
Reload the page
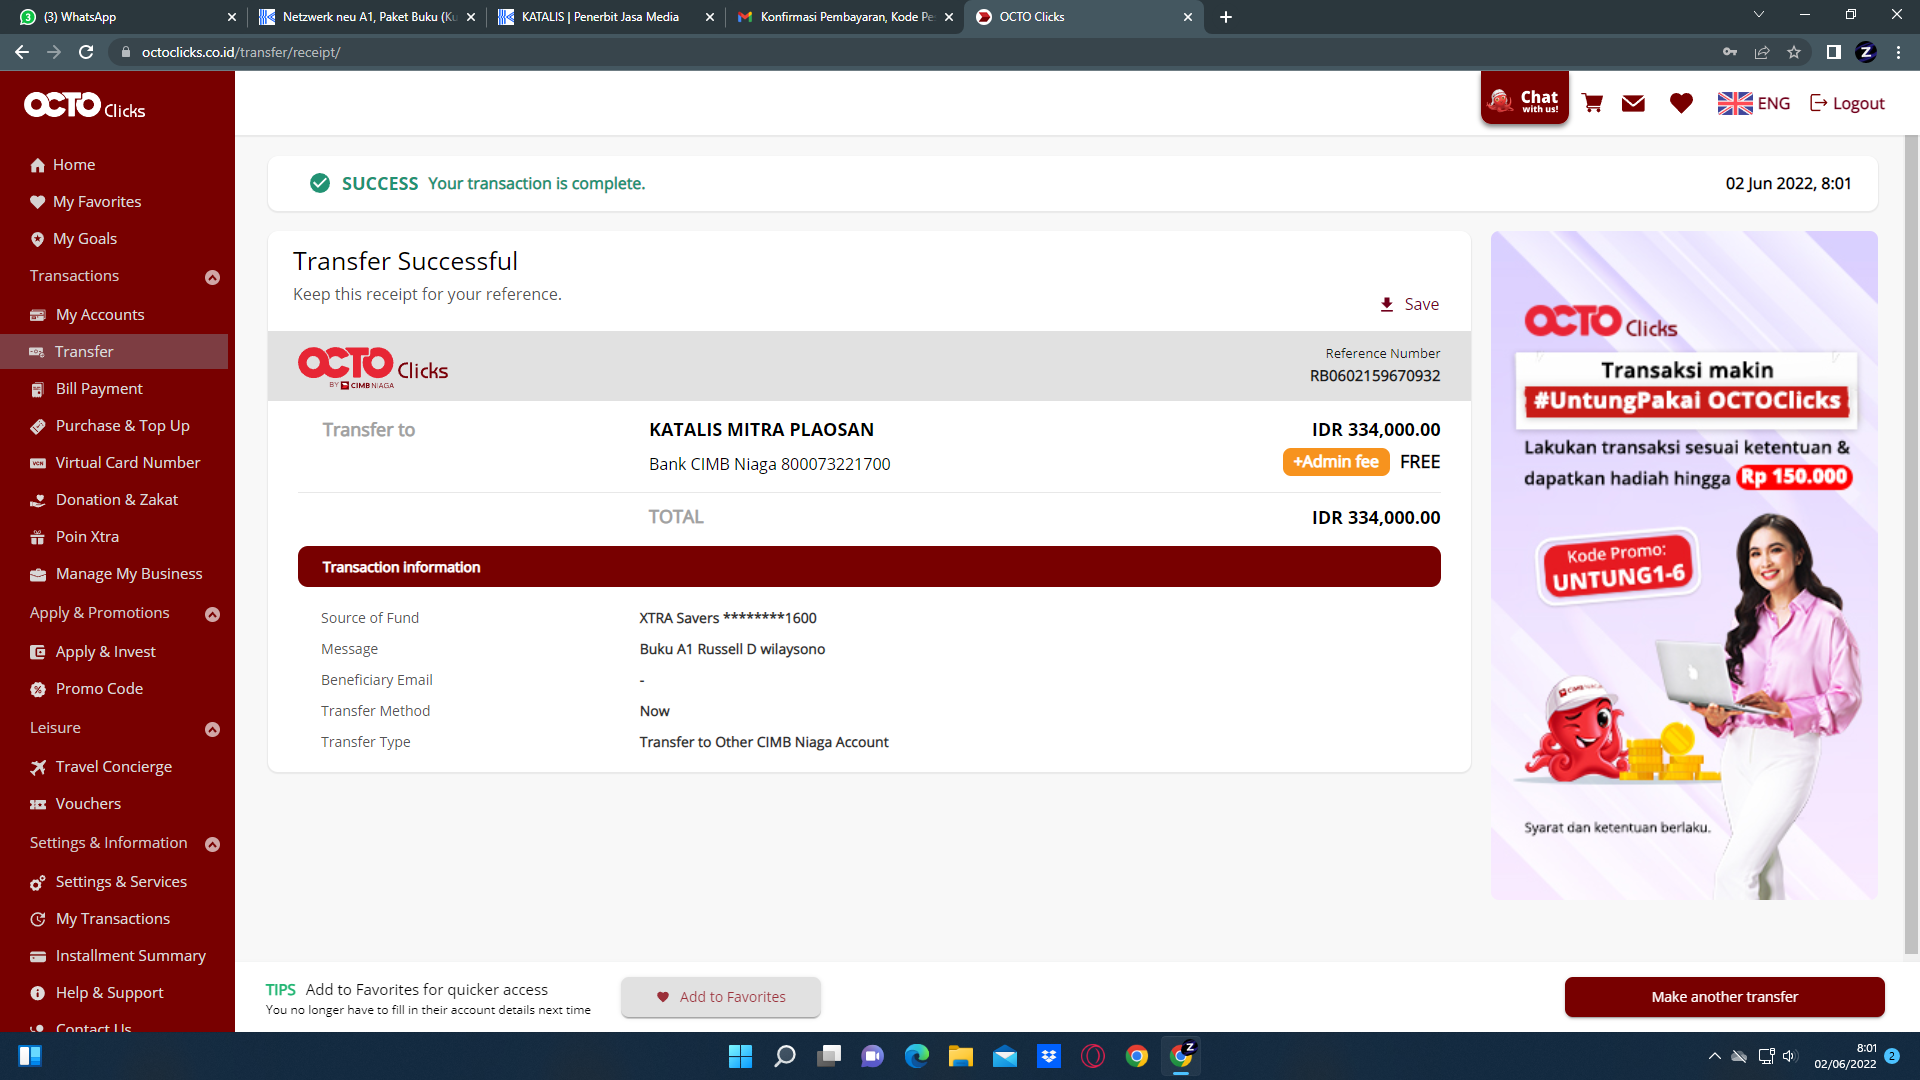pyautogui.click(x=86, y=52)
